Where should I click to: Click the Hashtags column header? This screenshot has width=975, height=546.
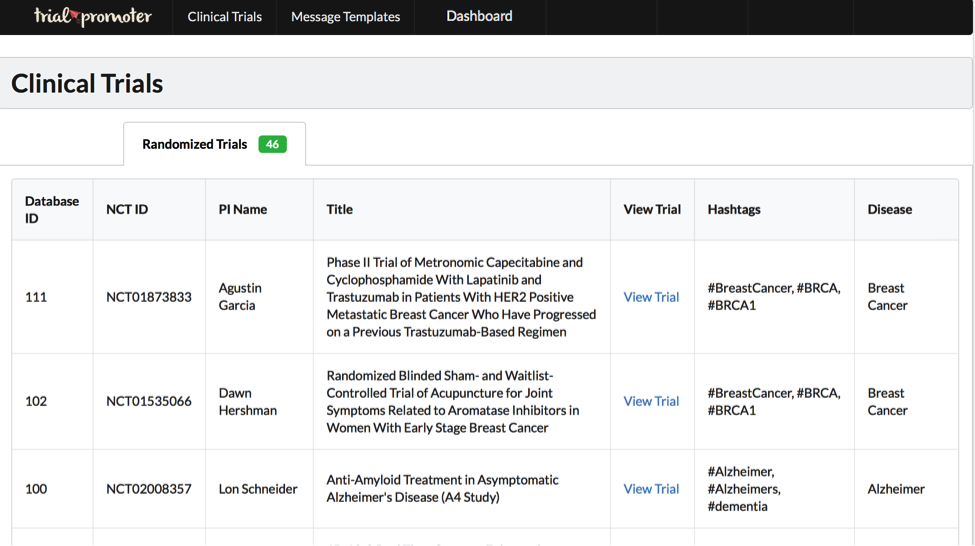tap(734, 209)
